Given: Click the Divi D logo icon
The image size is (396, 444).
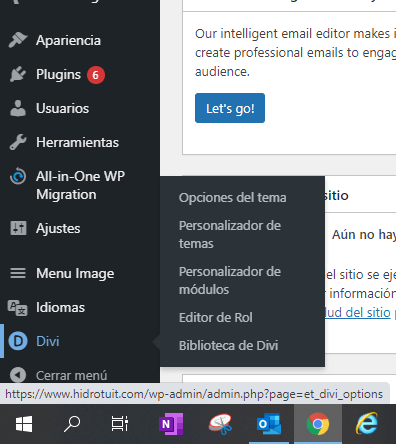Looking at the screenshot, I should click(x=18, y=341).
